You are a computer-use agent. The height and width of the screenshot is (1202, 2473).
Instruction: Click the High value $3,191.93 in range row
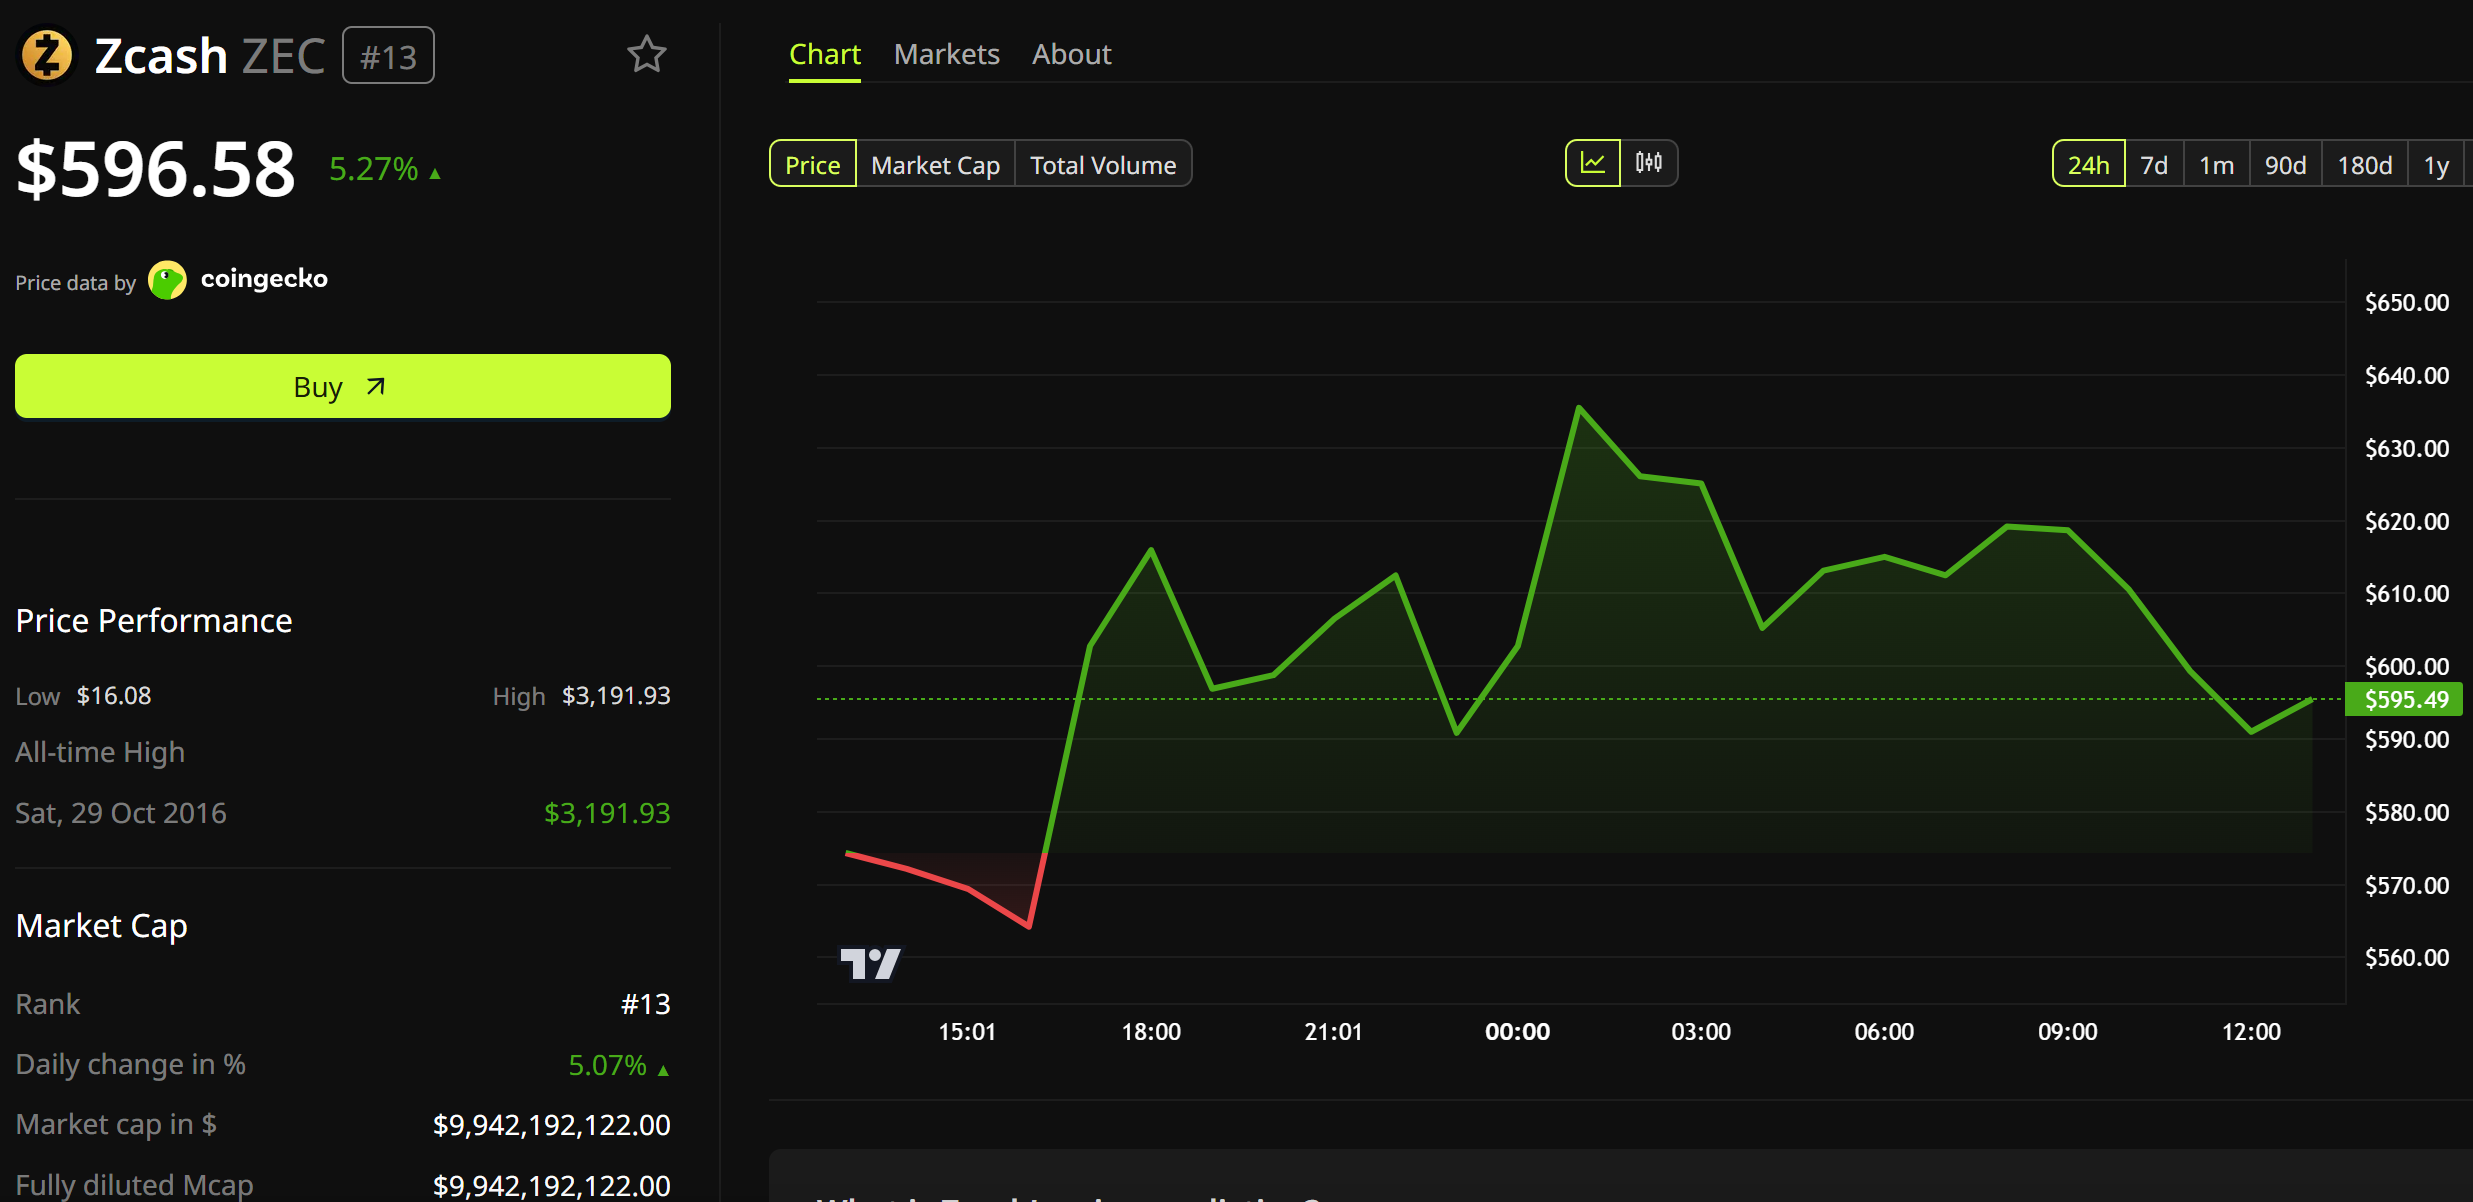click(616, 696)
